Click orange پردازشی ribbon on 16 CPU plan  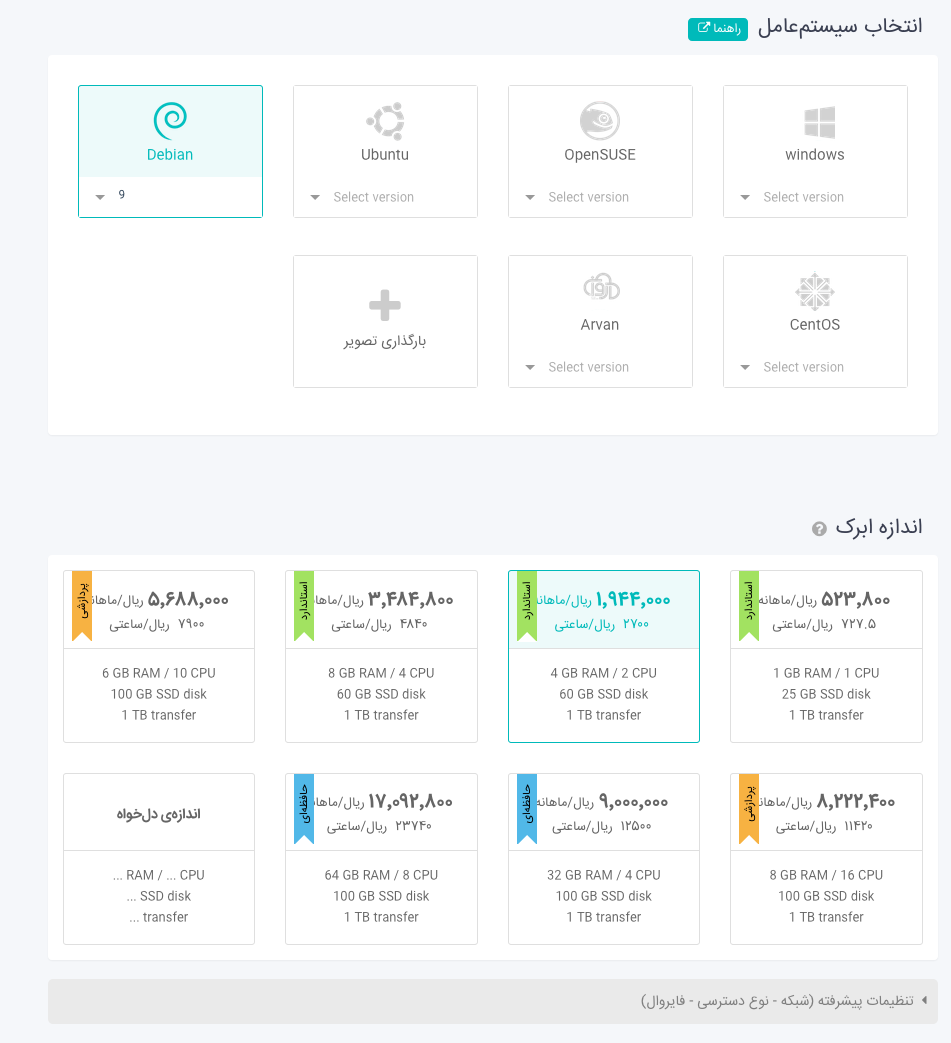(749, 808)
